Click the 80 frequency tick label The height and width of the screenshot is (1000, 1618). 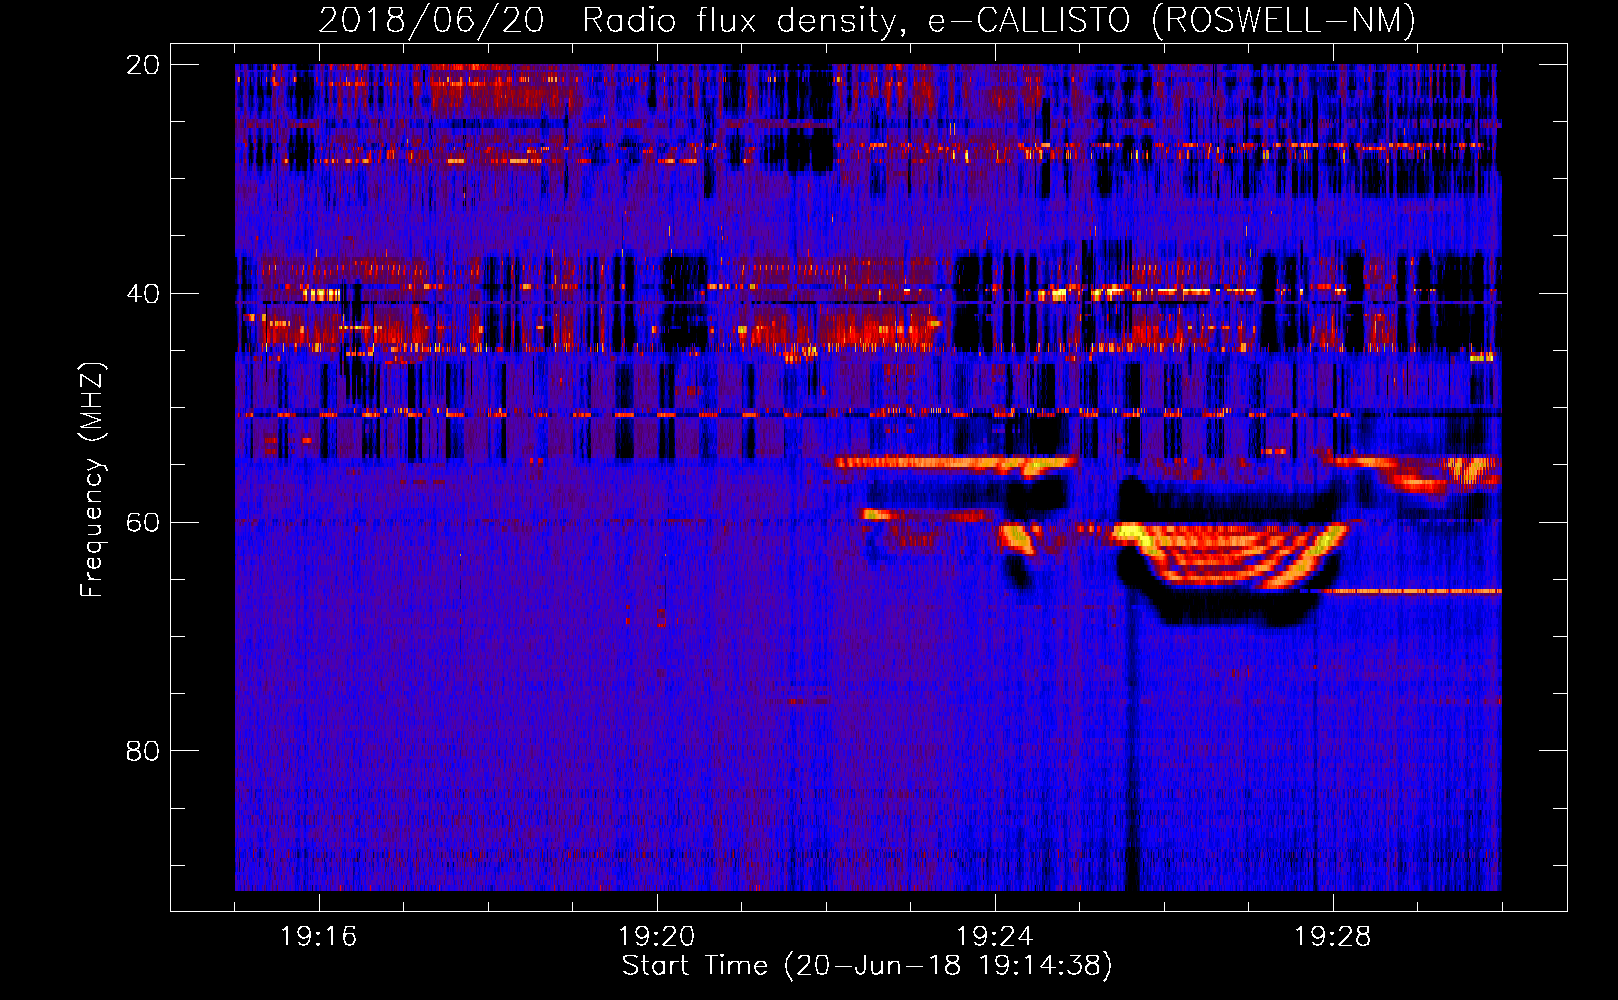(x=142, y=751)
